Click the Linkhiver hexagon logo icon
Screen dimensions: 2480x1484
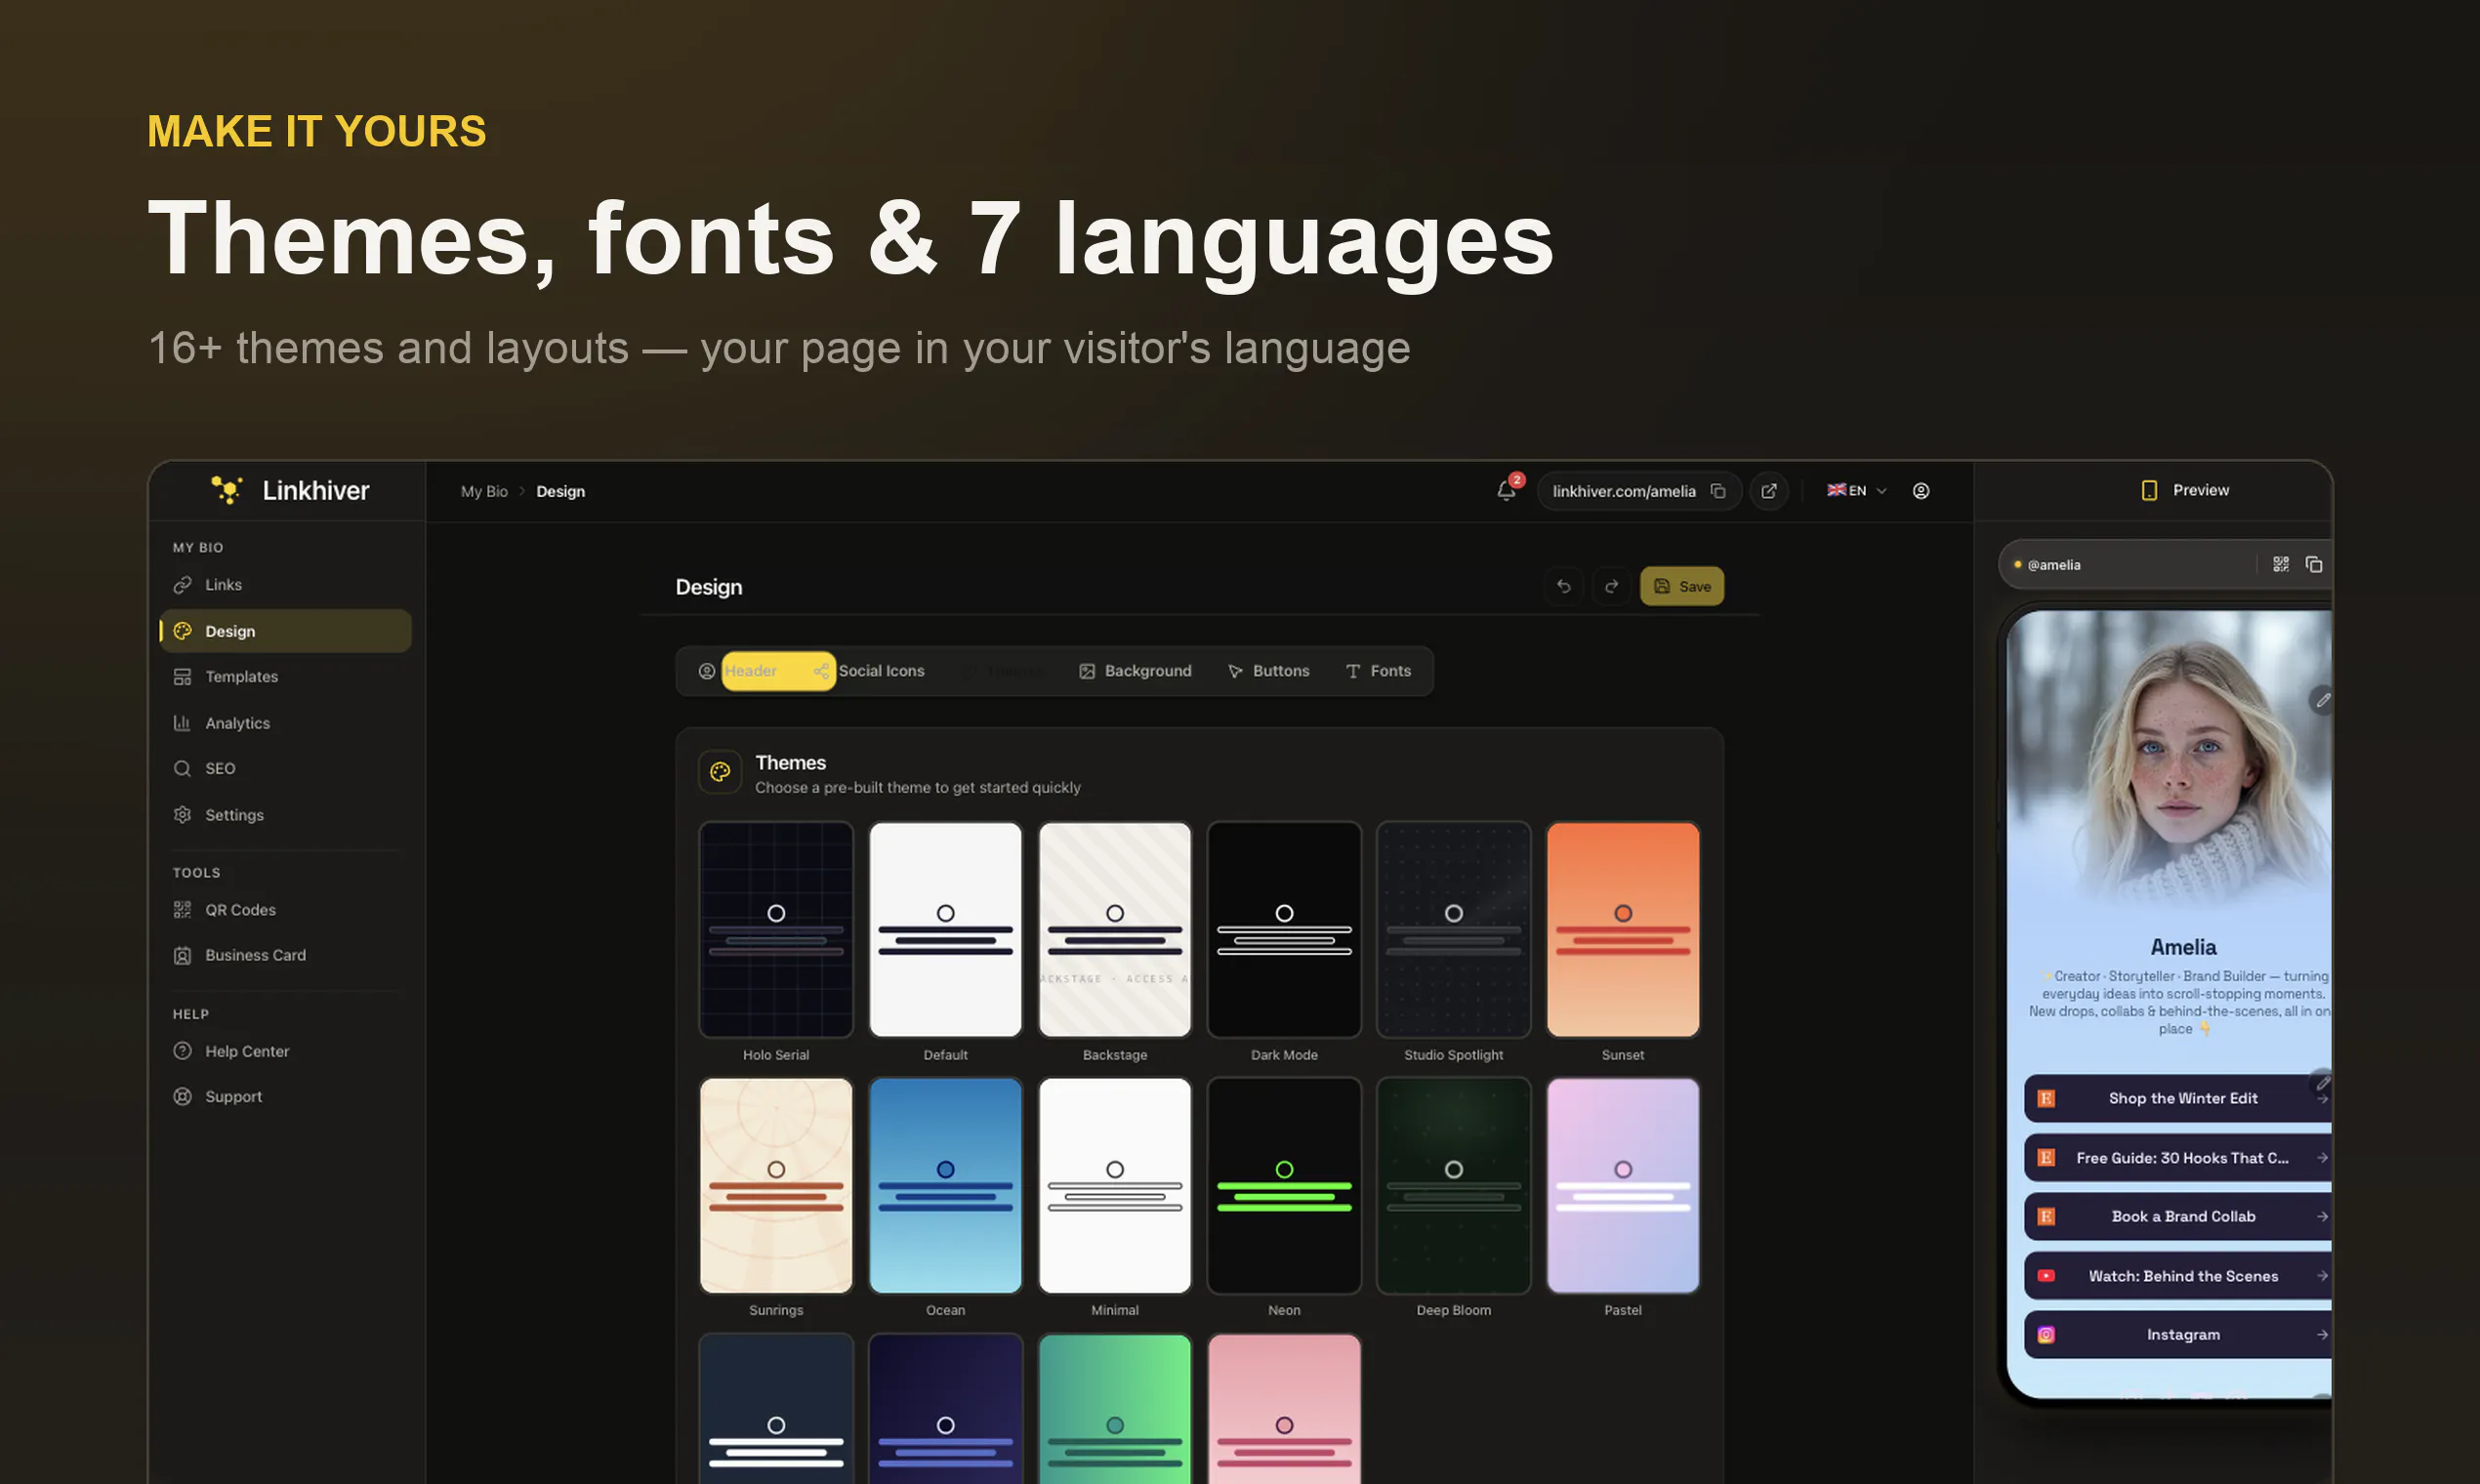click(227, 490)
